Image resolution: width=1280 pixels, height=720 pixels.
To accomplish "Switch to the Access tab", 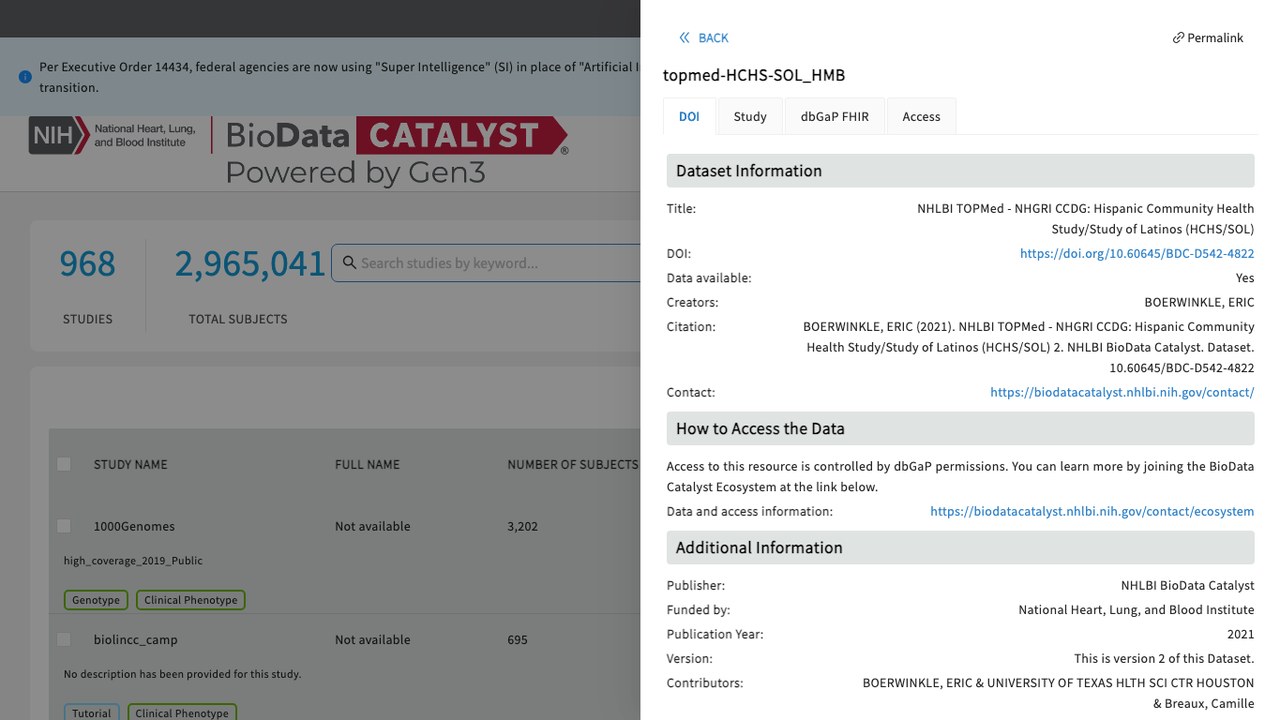I will [921, 117].
